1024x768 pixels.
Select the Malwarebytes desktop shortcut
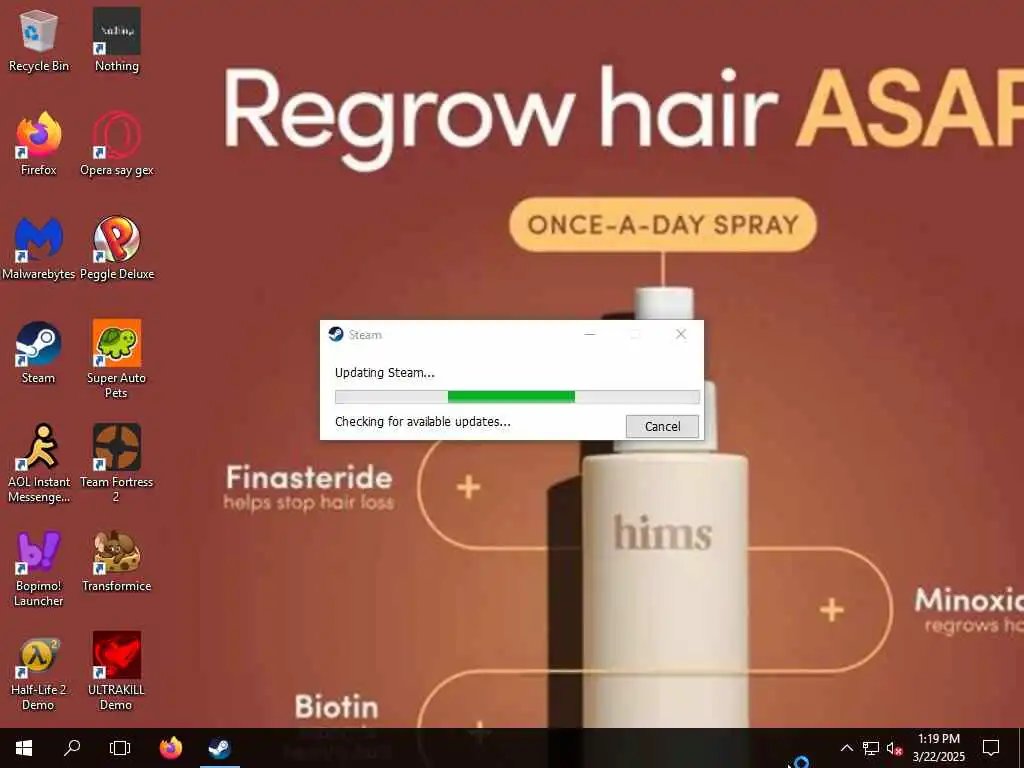coord(39,248)
